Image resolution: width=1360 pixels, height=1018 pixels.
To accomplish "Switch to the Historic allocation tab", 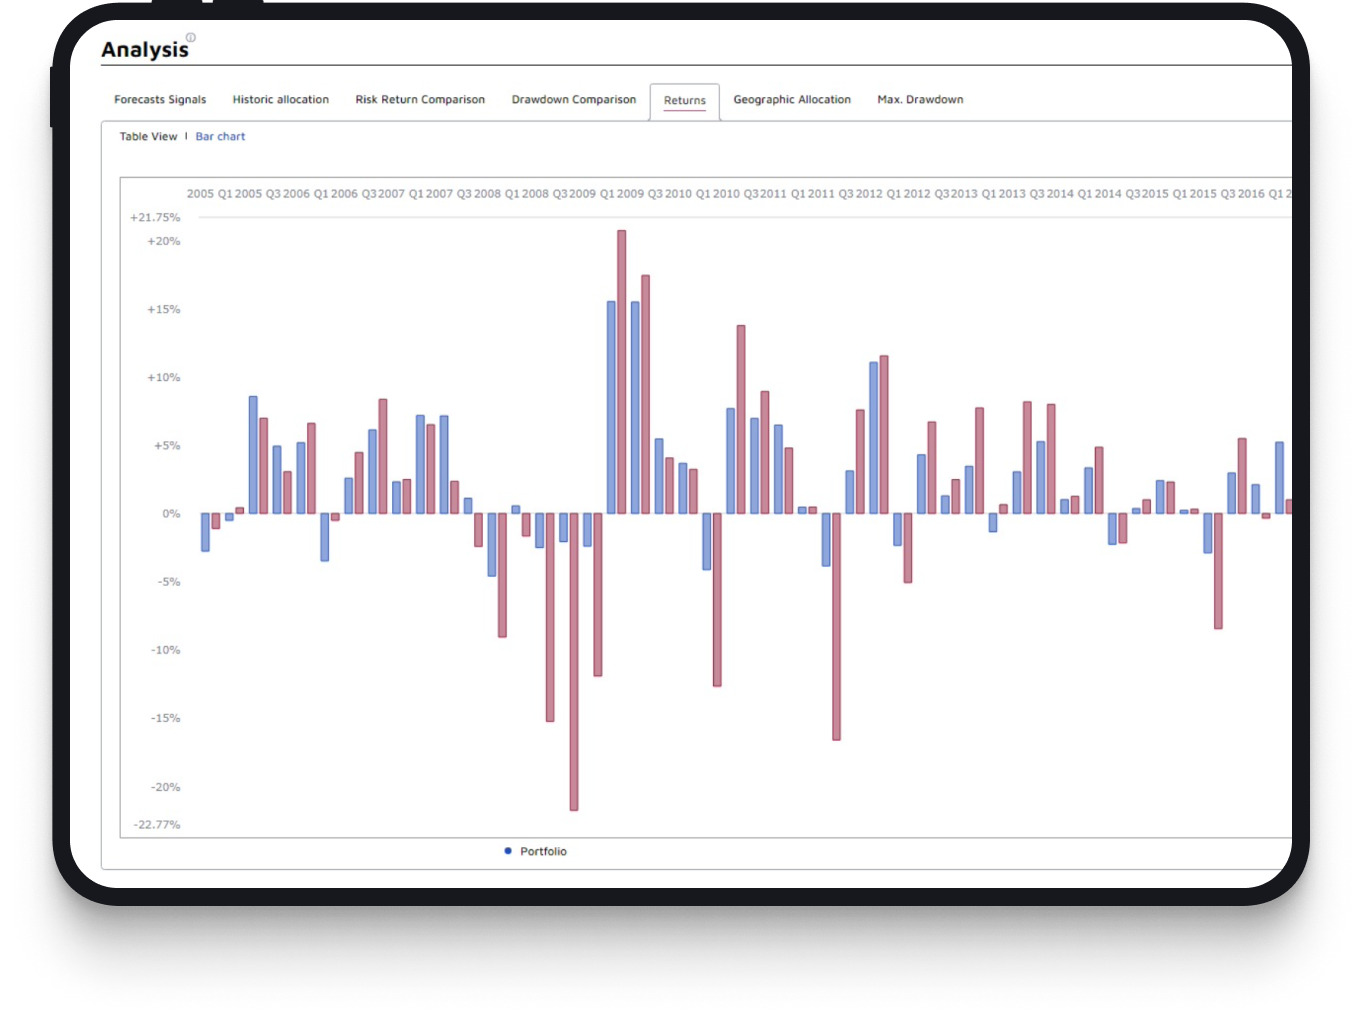I will click(x=281, y=100).
